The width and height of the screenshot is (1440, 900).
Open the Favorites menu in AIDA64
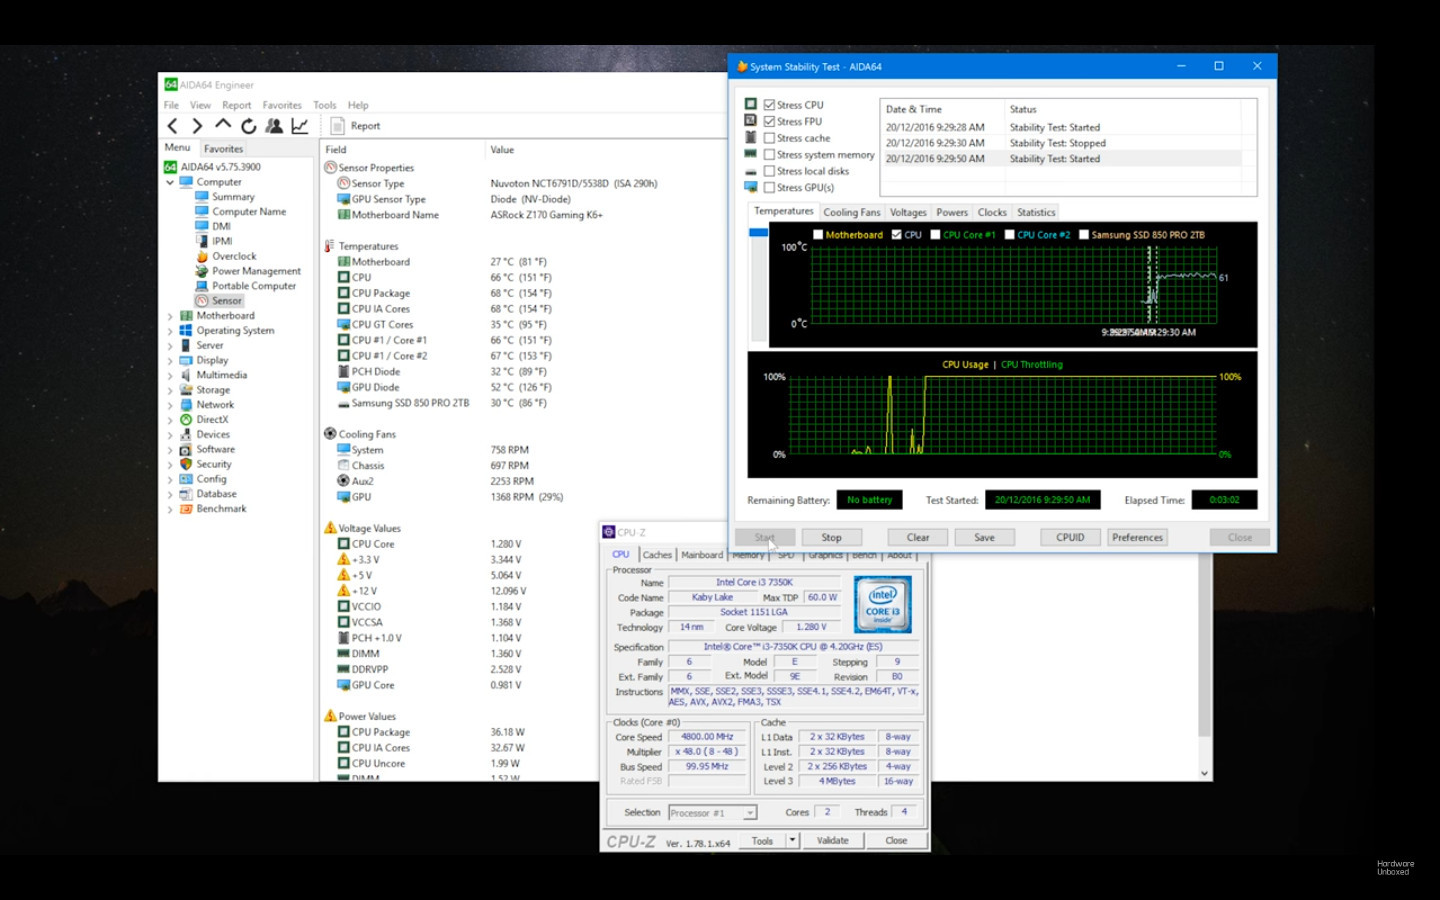pos(282,105)
